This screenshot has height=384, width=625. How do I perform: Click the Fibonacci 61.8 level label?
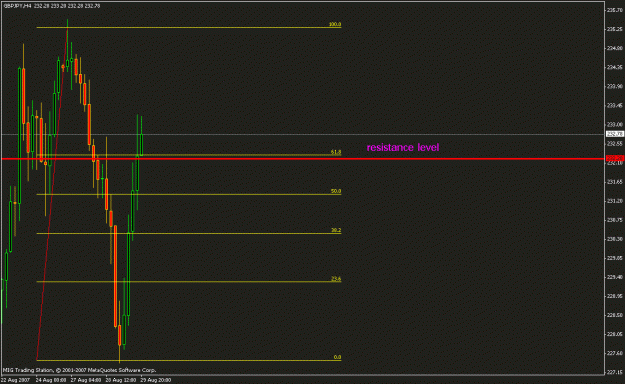[x=336, y=152]
